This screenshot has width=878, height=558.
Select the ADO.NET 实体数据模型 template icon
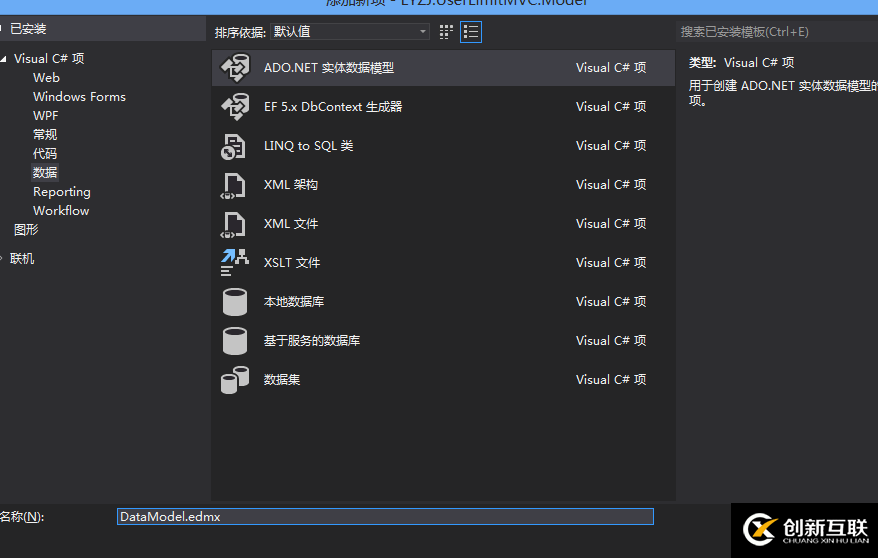235,68
